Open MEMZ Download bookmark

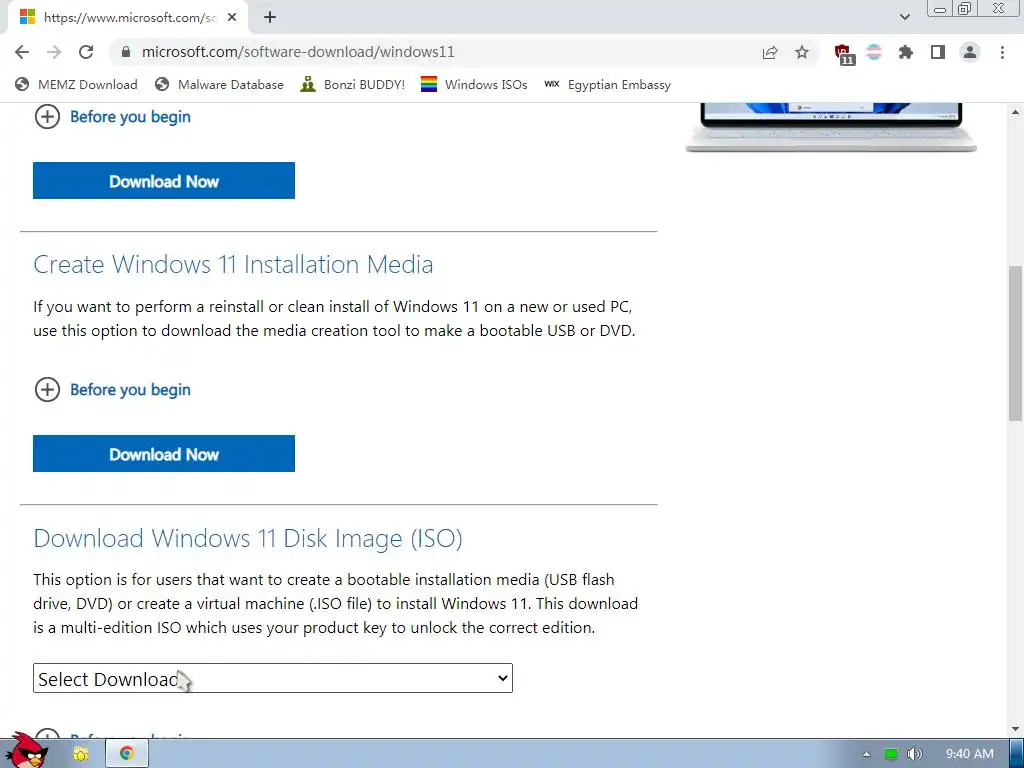tap(76, 84)
